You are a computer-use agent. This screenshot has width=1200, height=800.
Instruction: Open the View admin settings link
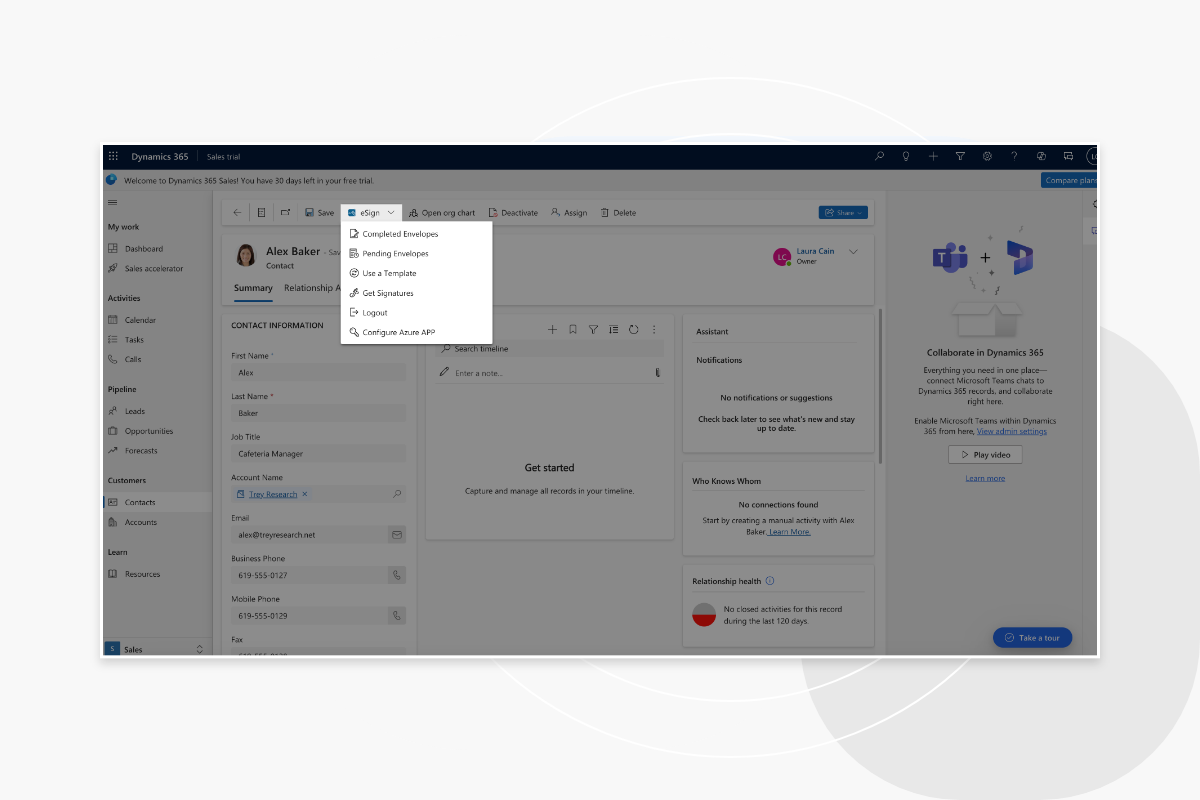pyautogui.click(x=1012, y=431)
